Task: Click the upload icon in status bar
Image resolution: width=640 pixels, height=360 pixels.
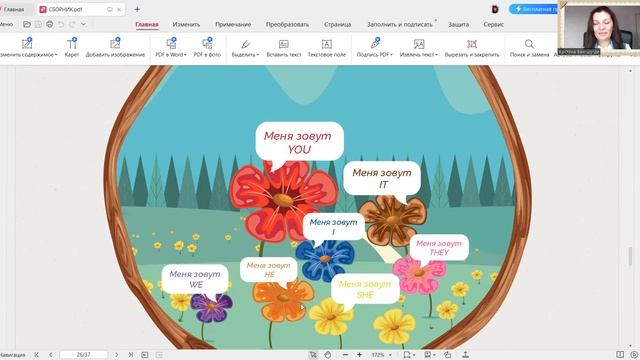Action: point(465,355)
